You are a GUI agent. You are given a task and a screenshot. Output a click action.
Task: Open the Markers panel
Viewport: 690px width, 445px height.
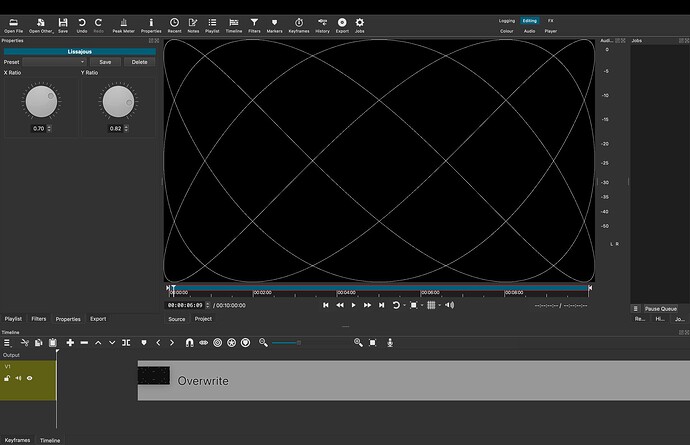tap(274, 26)
